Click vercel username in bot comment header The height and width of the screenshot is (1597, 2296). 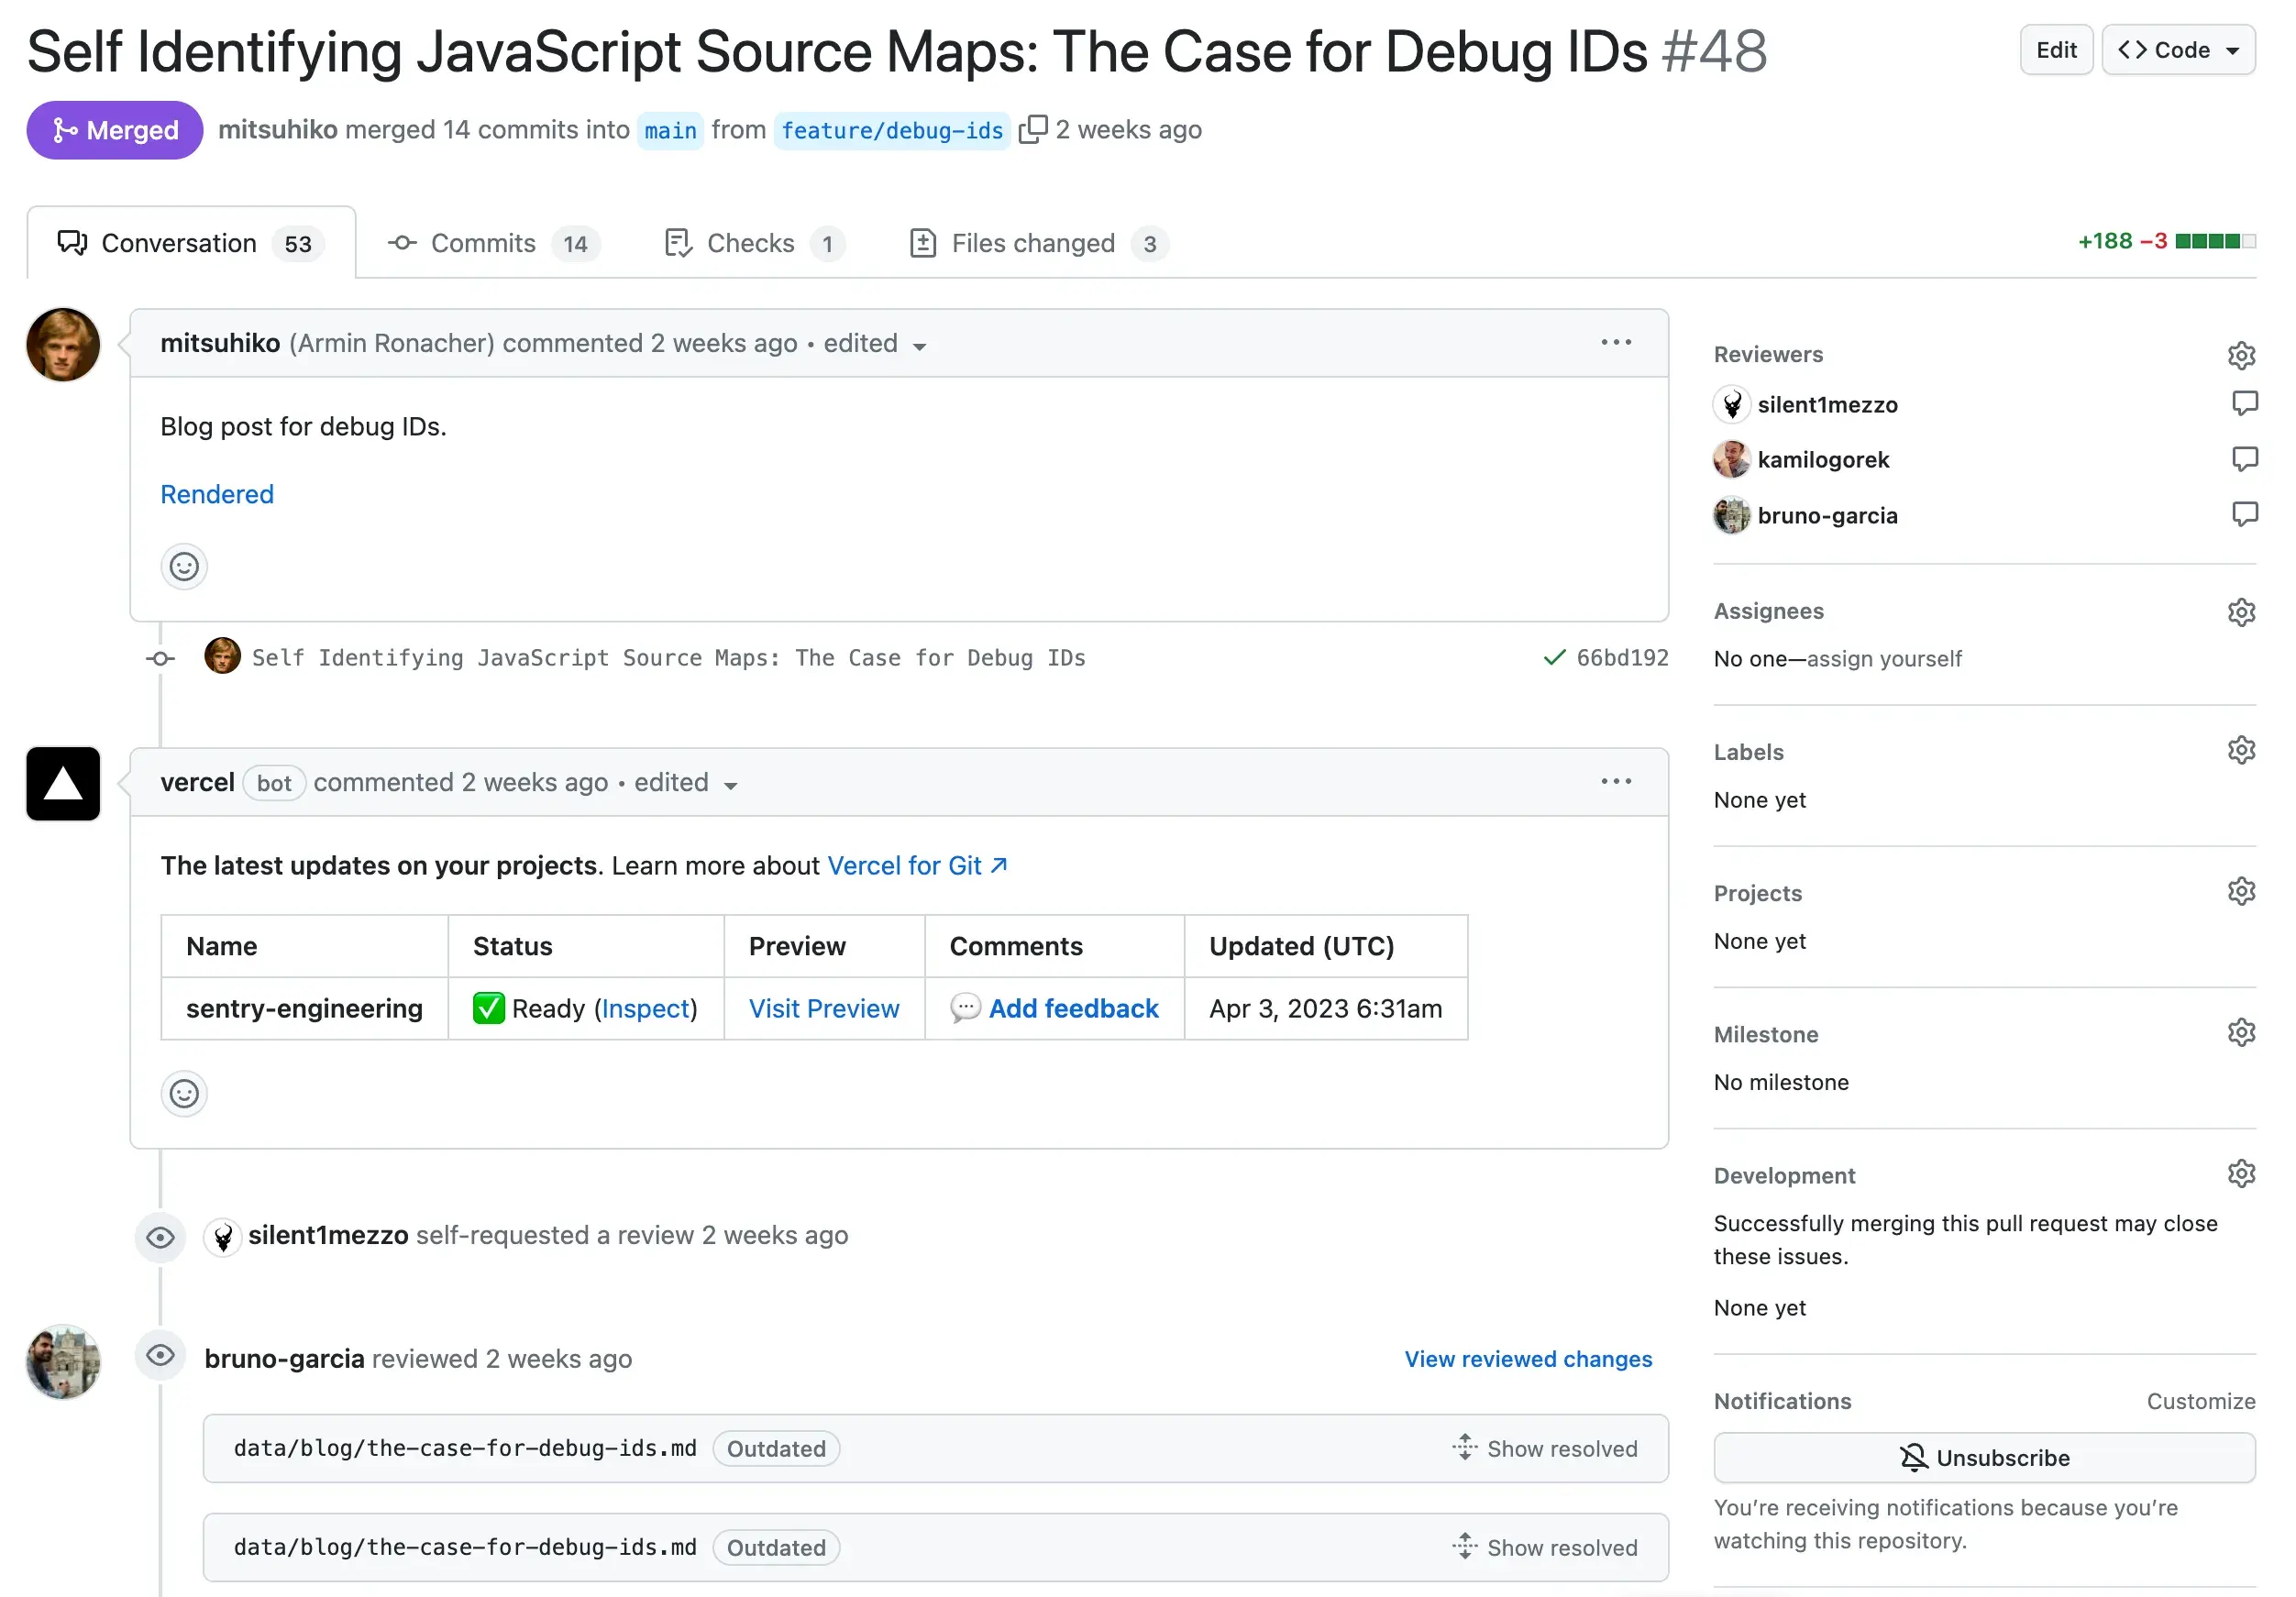[x=197, y=782]
